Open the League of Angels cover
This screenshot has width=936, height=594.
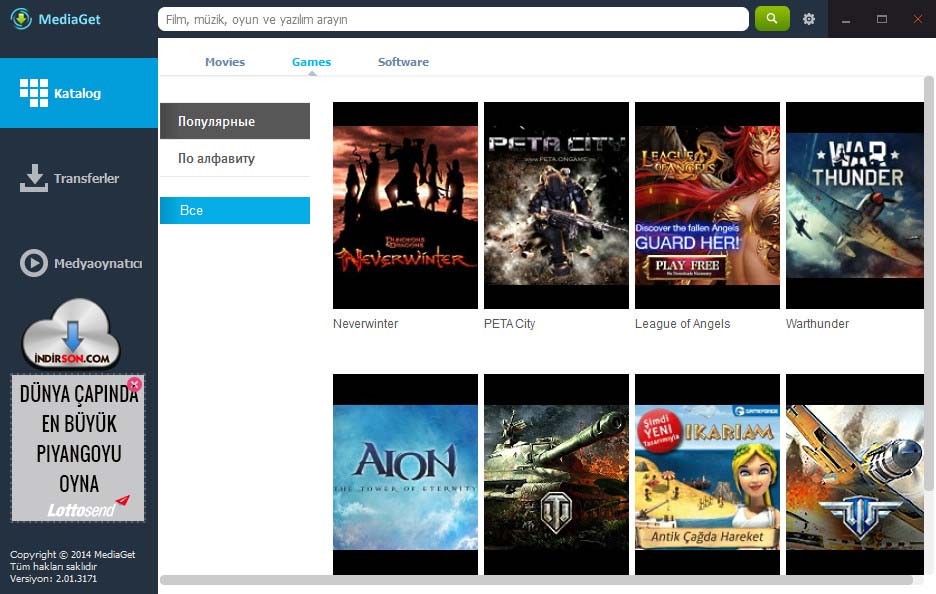tap(707, 205)
